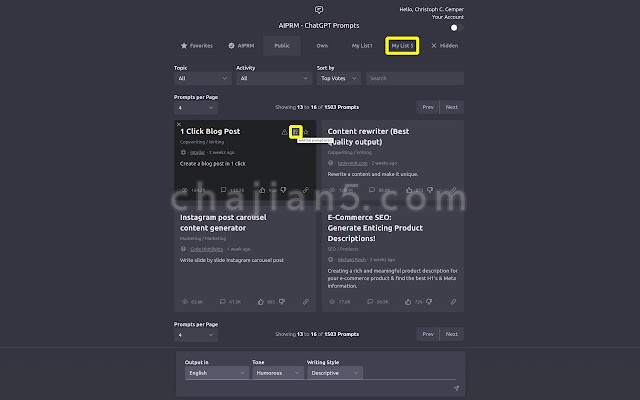Click comments icon on Content rewriter card
Screen dimensions: 640x400
(x=371, y=190)
